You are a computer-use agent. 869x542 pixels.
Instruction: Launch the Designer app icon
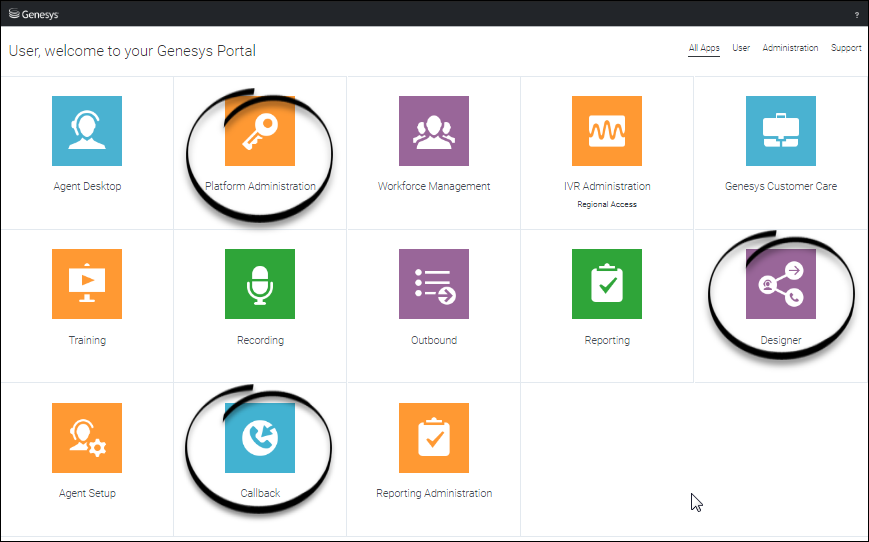(781, 284)
